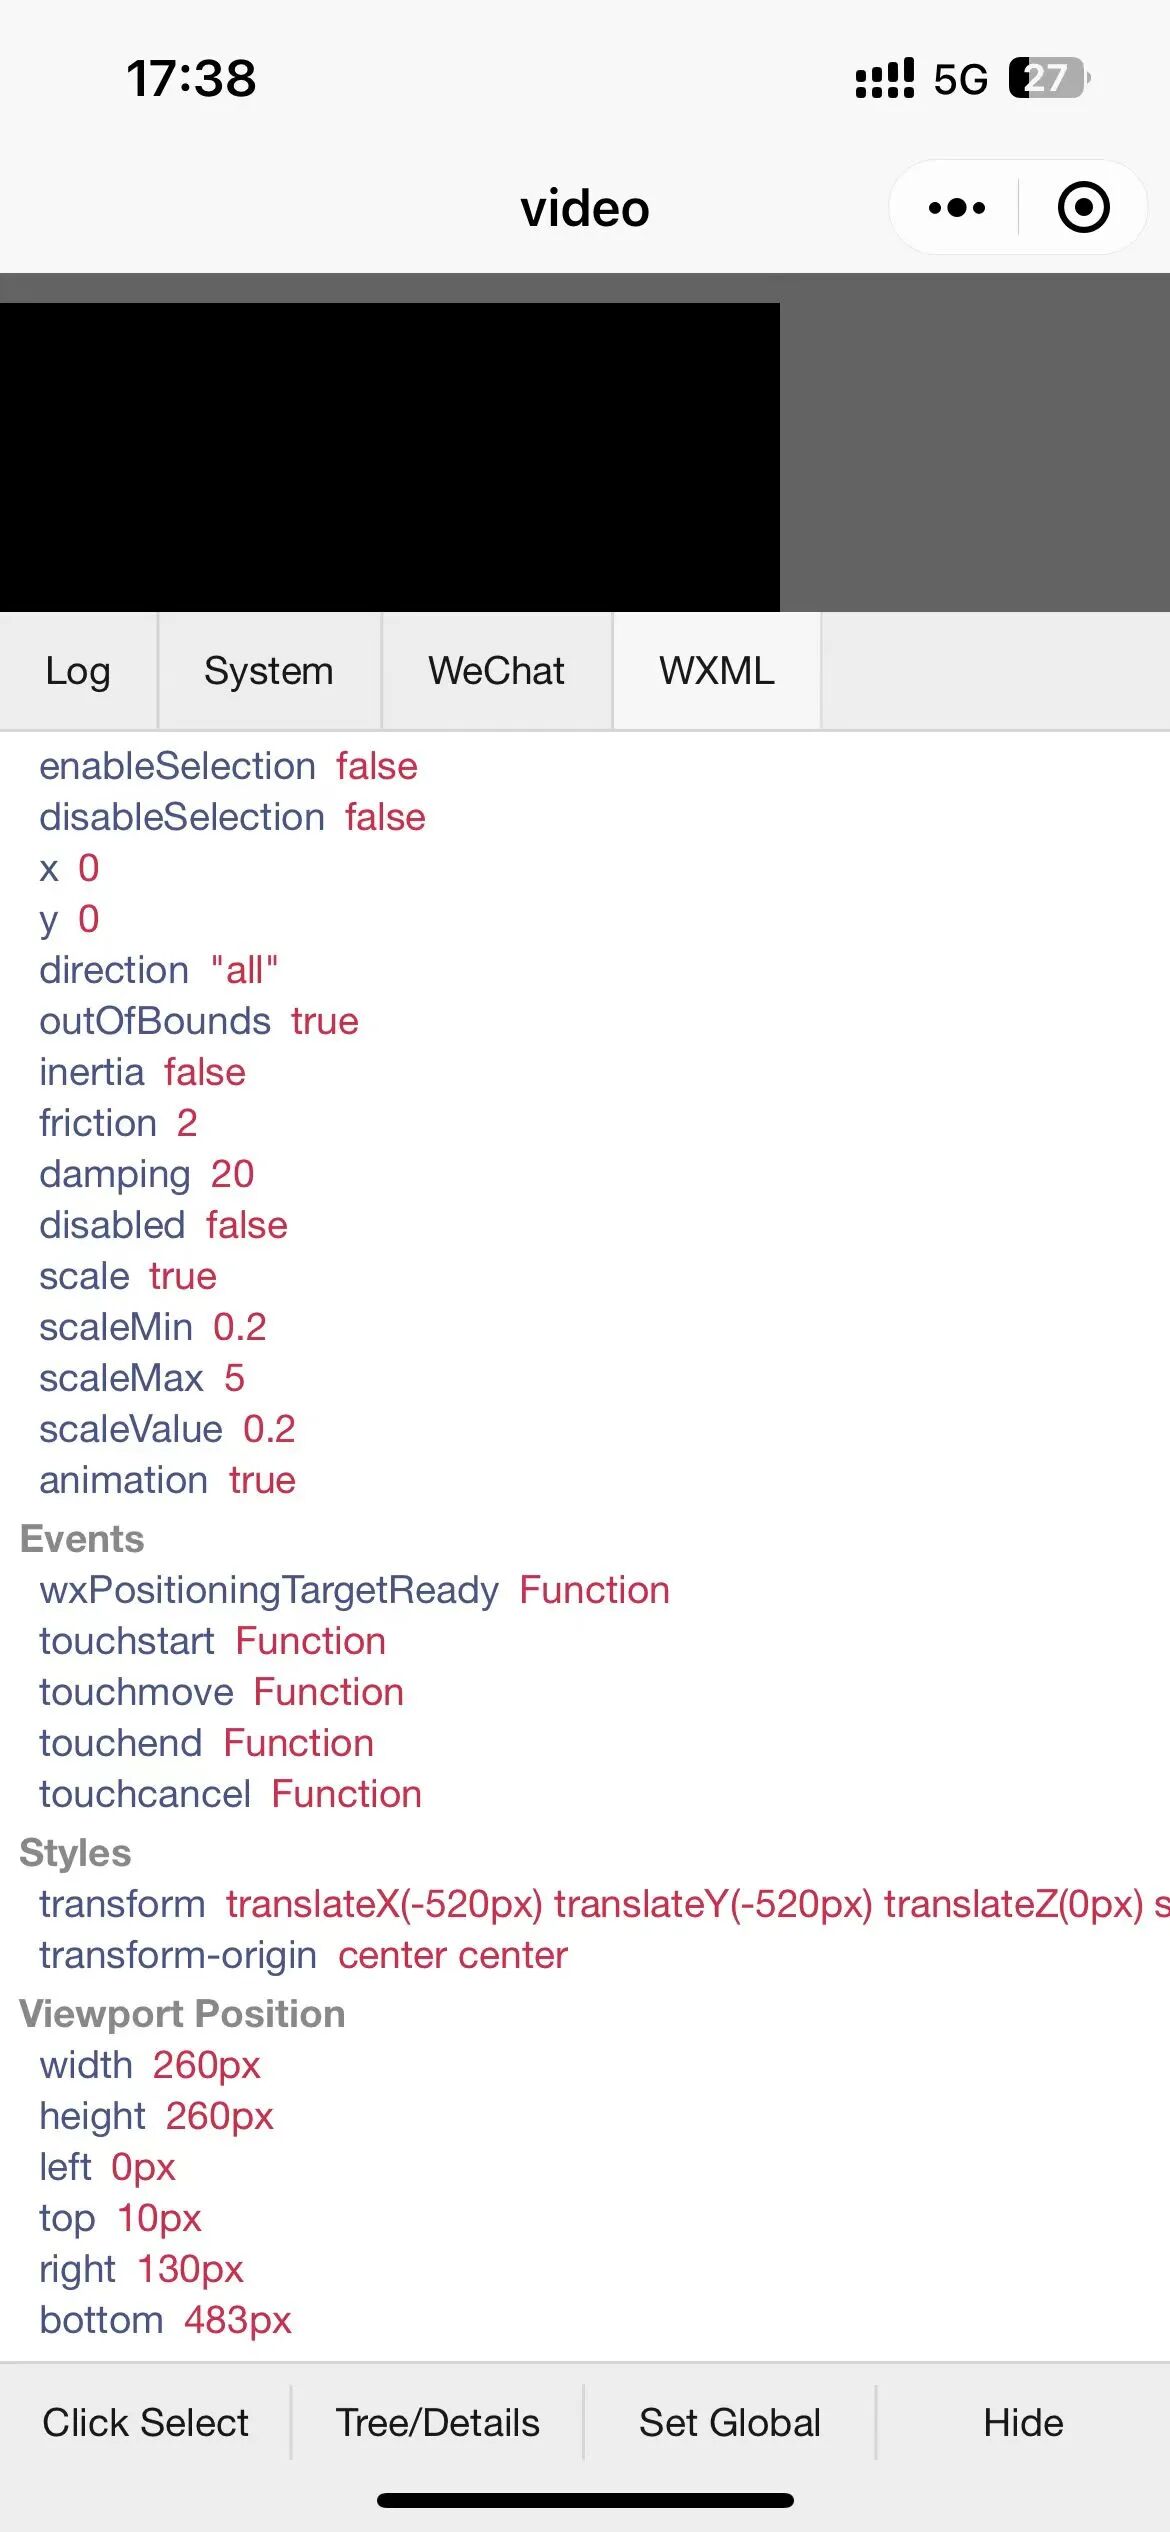The width and height of the screenshot is (1170, 2532).
Task: Click the wxPositioningTargetReady Function value
Action: 594,1590
